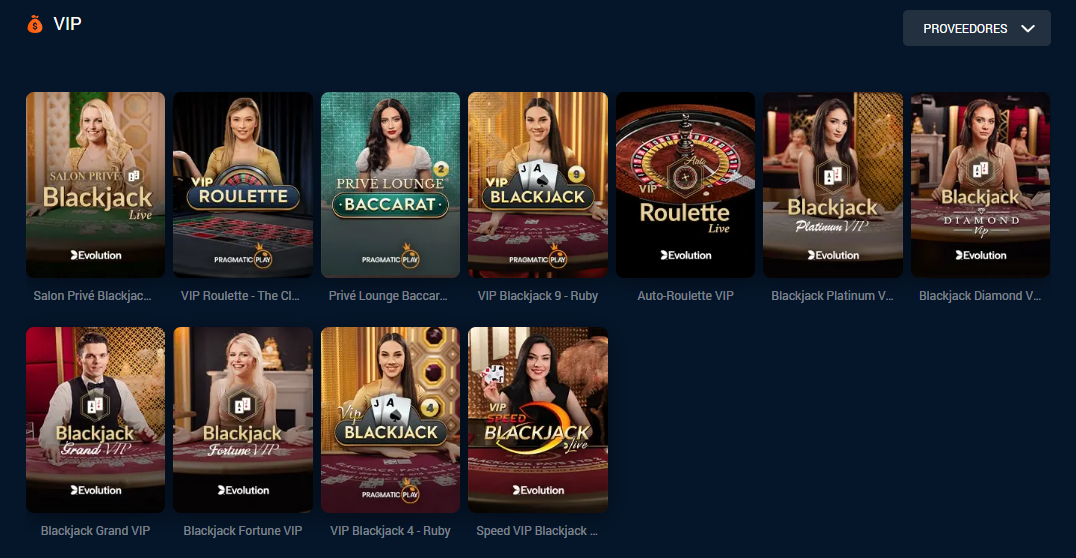Select Privé Lounge Baccarat game card
Viewport: 1076px width, 558px height.
coord(390,185)
